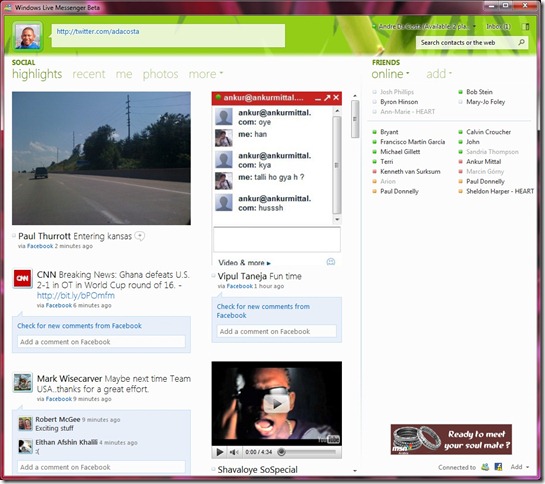
Task: Focus the search contacts field
Action: coord(467,43)
